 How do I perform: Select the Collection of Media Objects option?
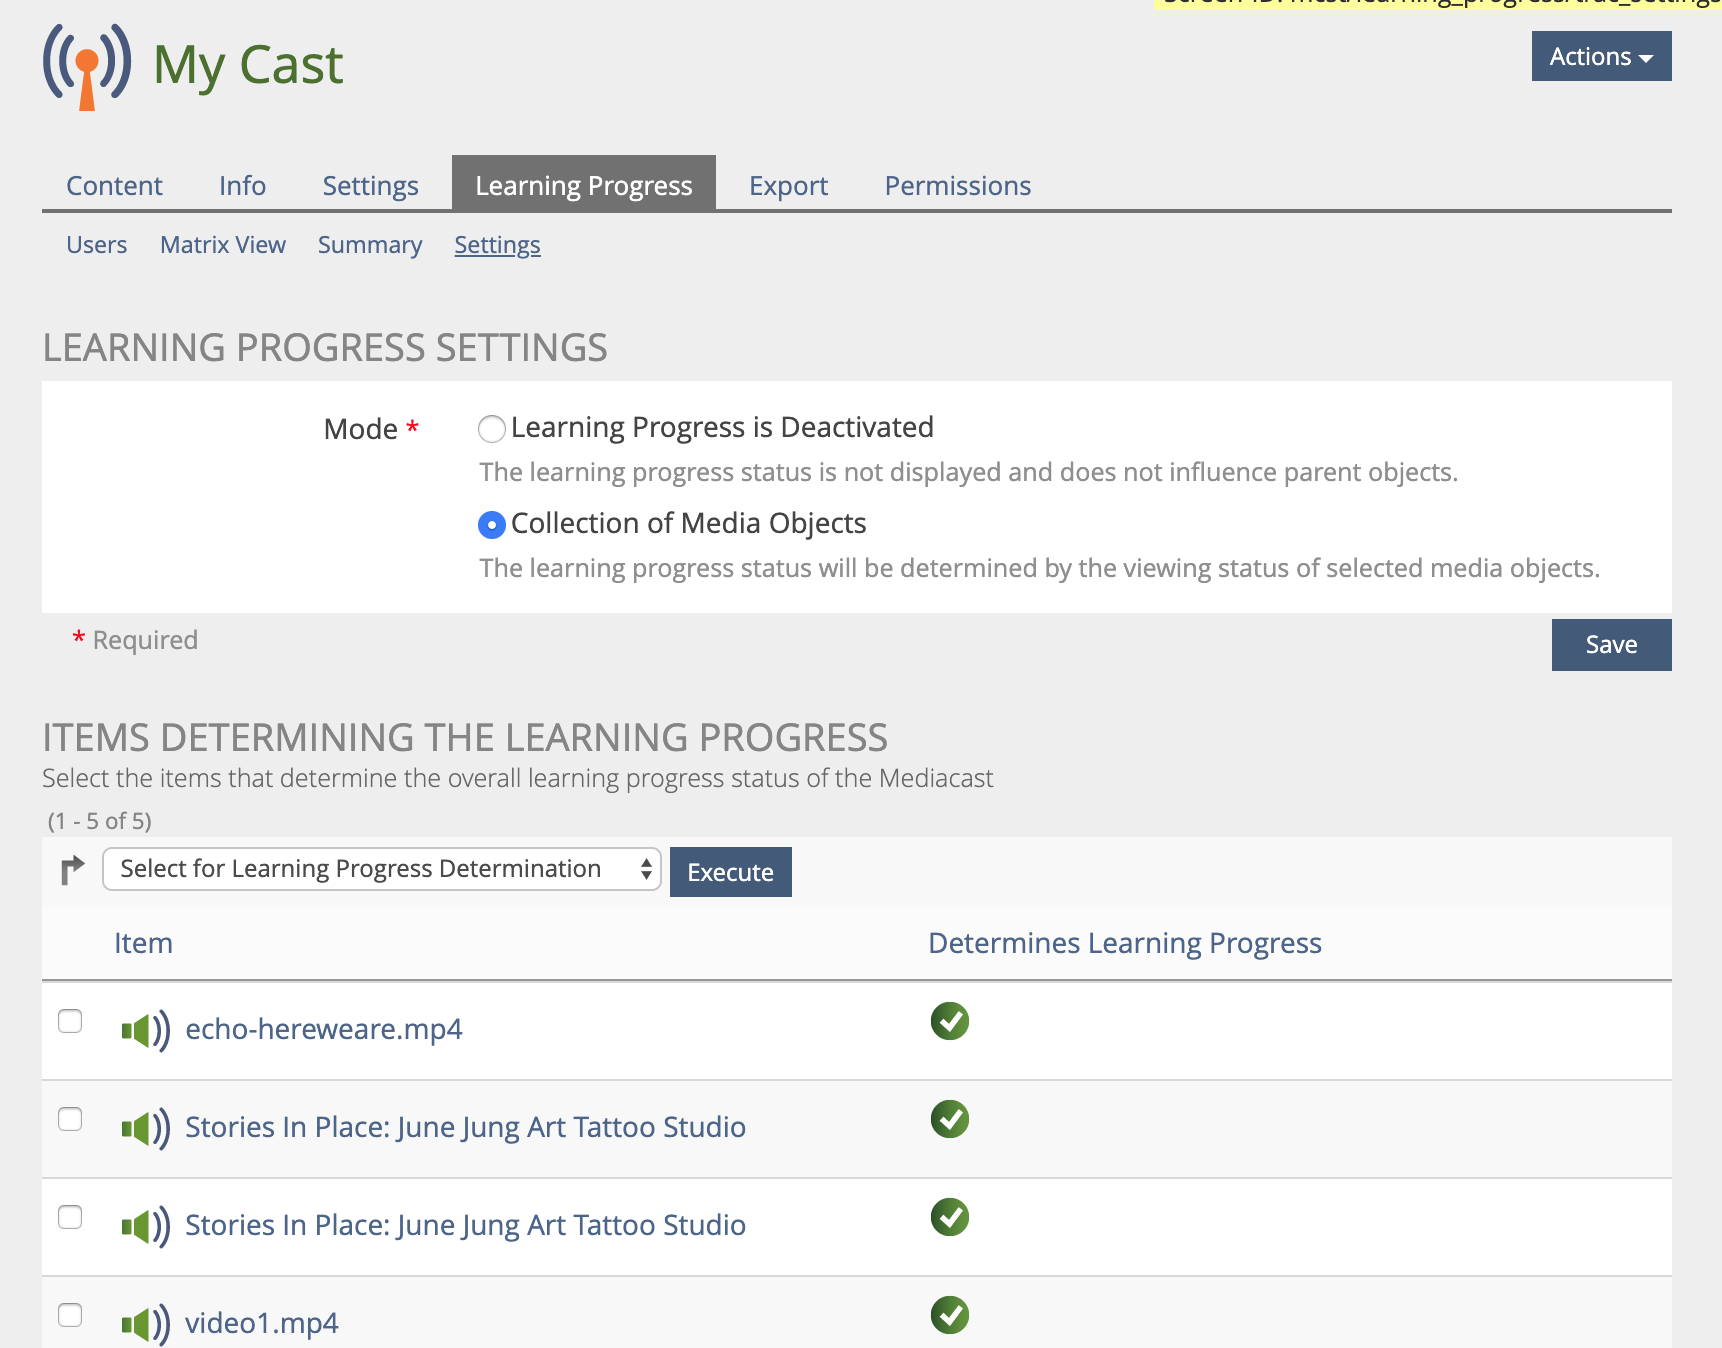491,525
